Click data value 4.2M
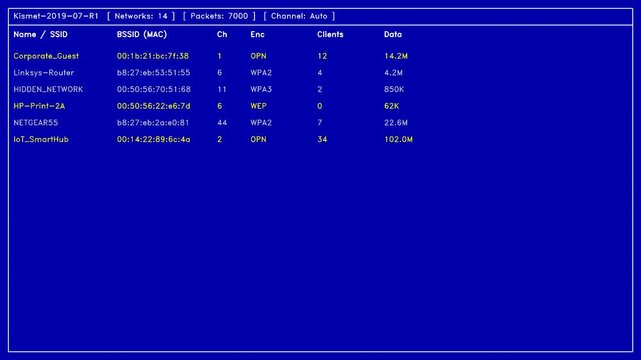This screenshot has width=641, height=360. coord(394,73)
